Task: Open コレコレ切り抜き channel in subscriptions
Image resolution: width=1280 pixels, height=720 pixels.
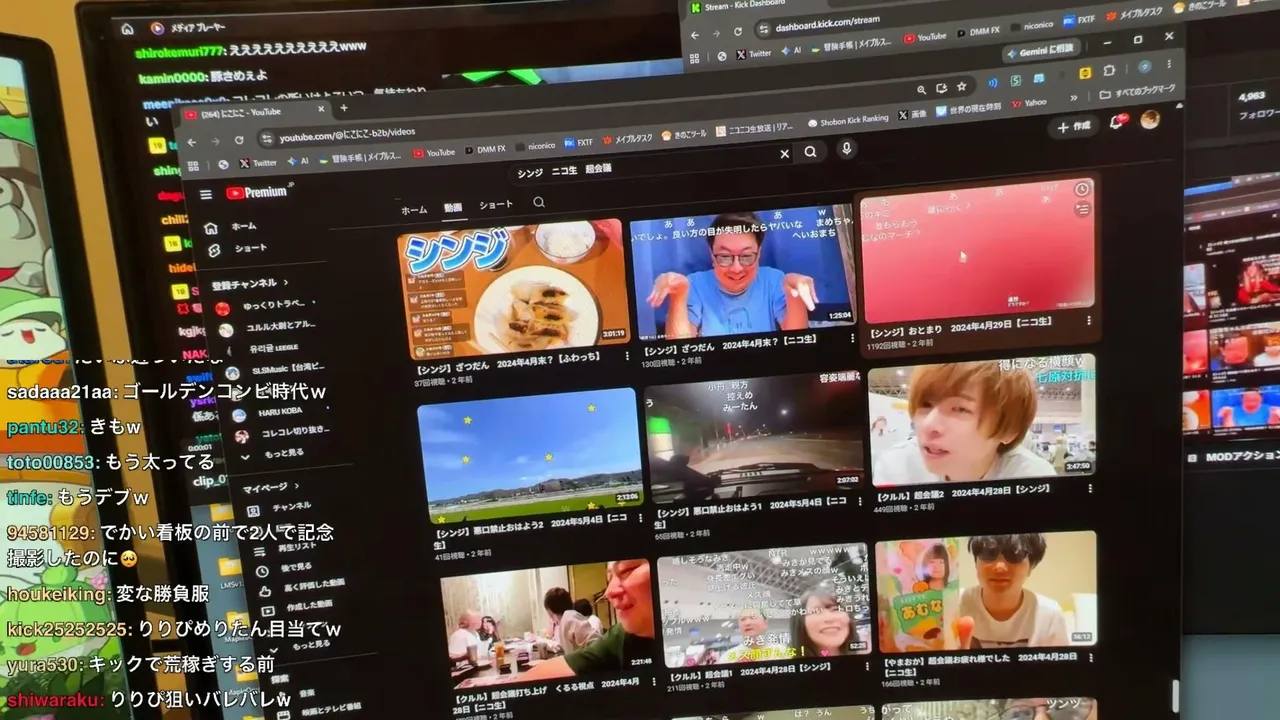Action: point(282,433)
